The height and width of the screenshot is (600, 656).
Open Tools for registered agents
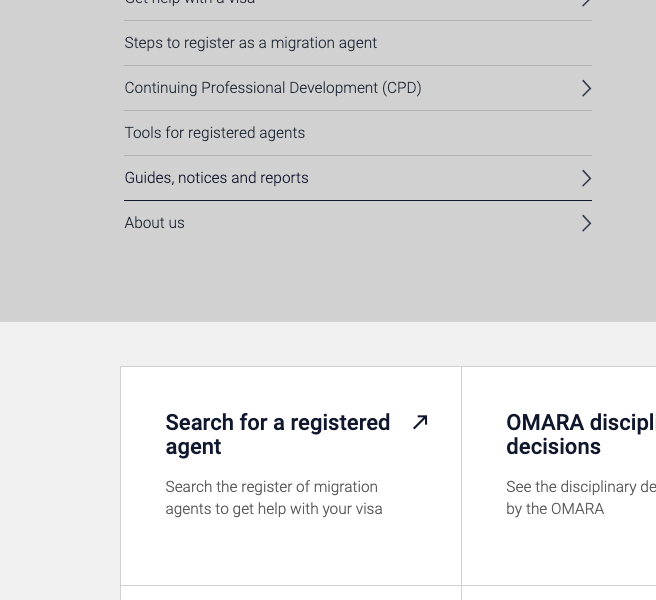[x=214, y=133]
